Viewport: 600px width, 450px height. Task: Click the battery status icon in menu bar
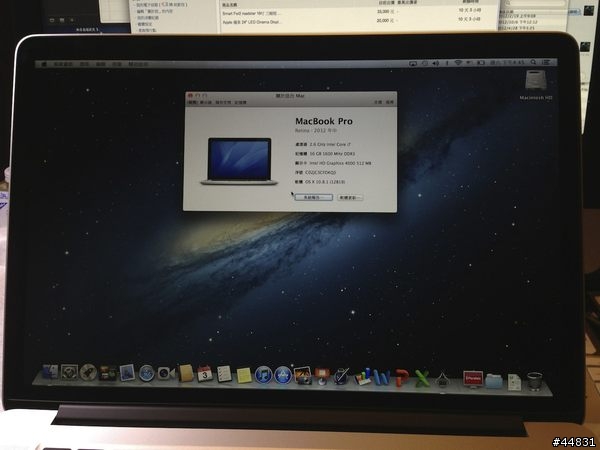(x=480, y=63)
